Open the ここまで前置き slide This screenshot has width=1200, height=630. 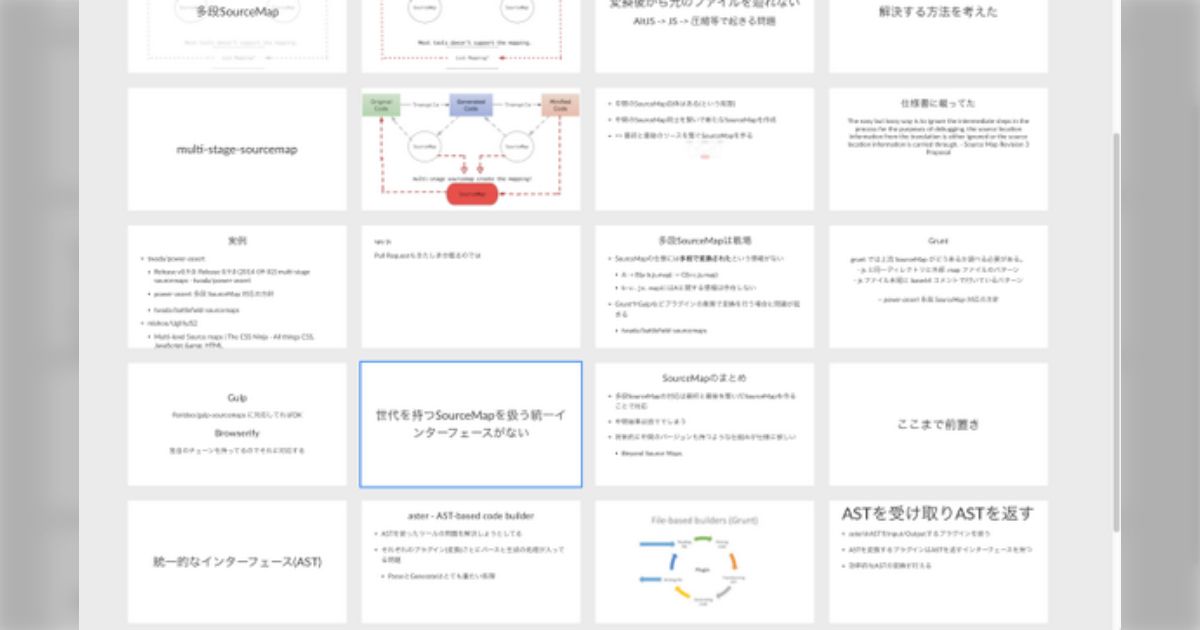point(938,424)
